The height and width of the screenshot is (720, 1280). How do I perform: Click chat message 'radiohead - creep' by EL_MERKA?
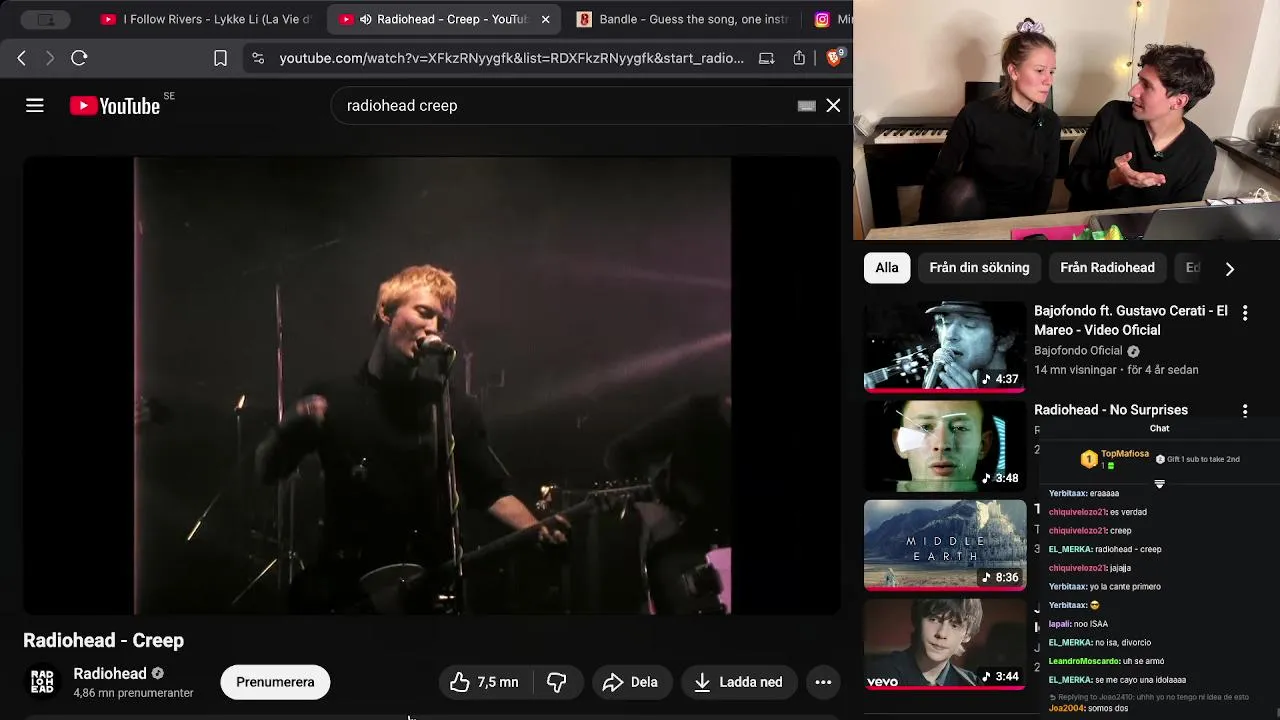[x=1128, y=549]
